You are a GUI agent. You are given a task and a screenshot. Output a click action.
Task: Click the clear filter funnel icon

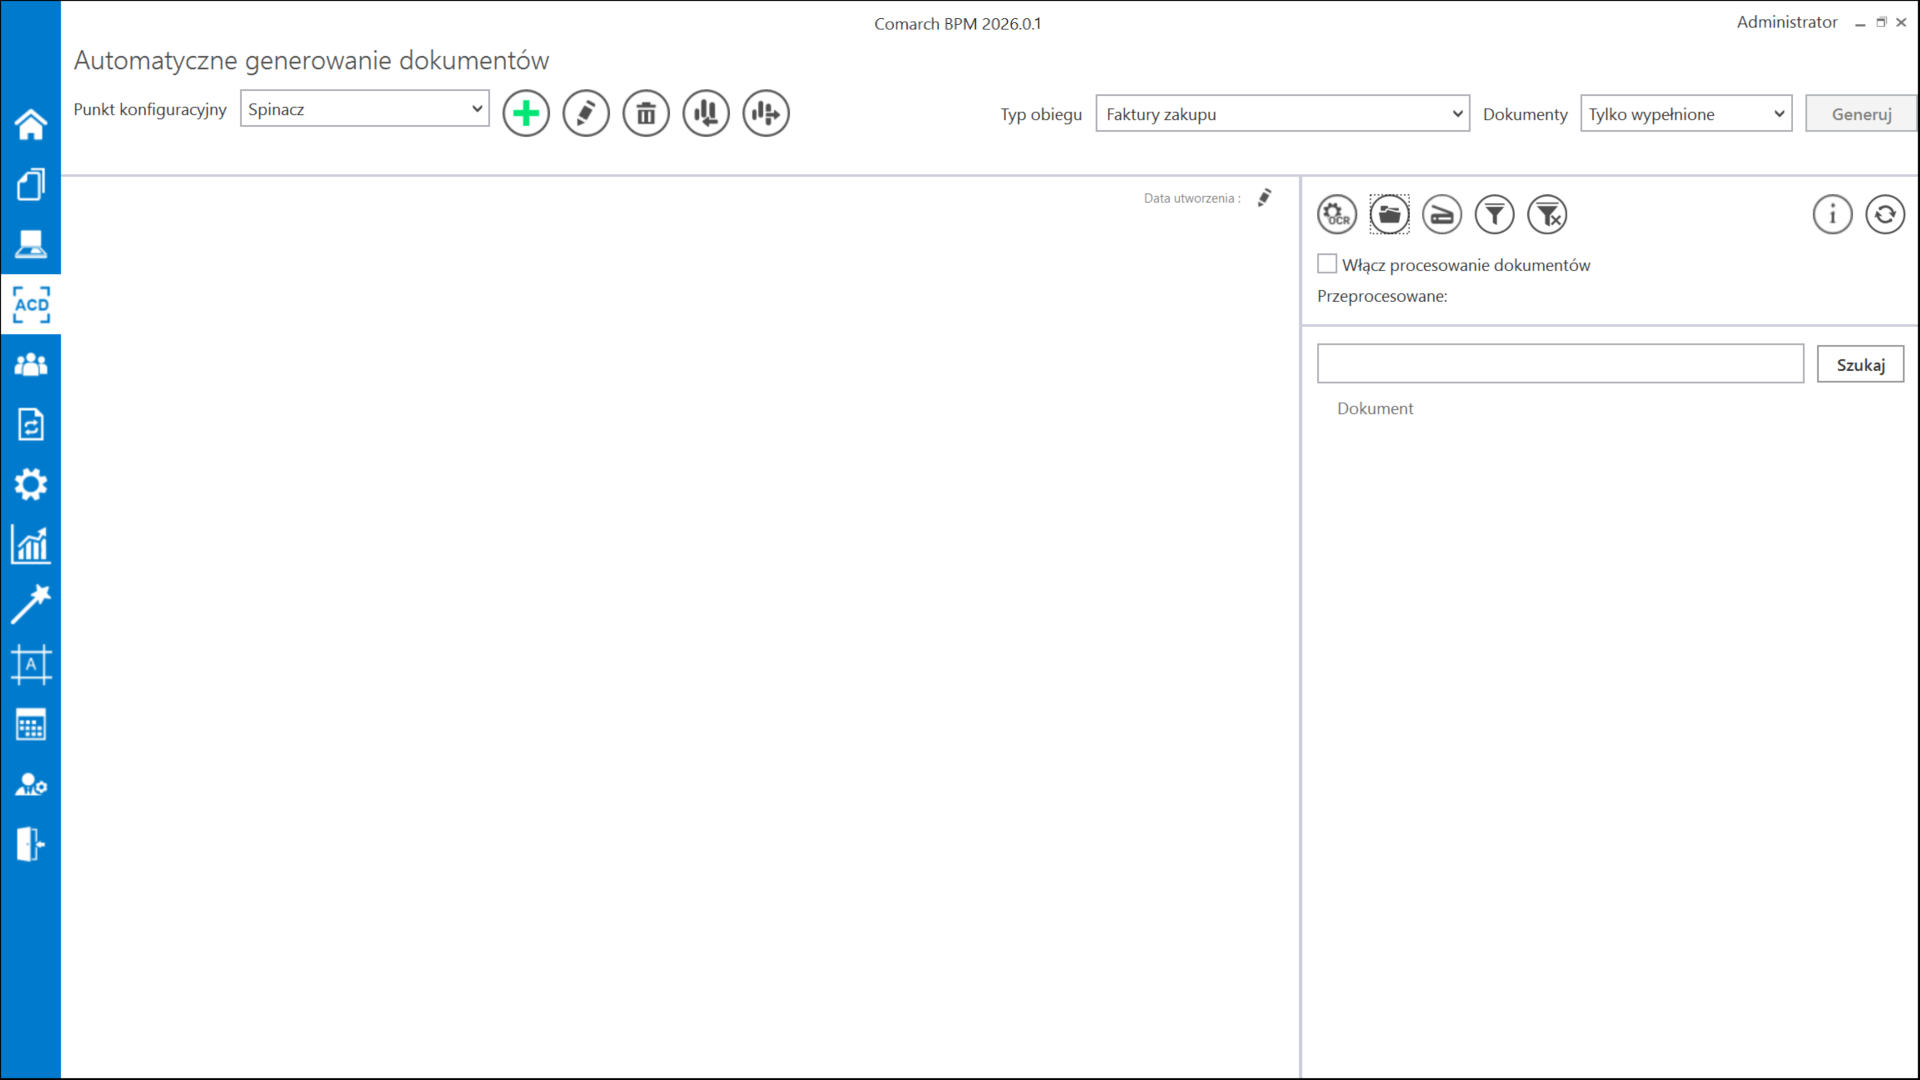pyautogui.click(x=1548, y=214)
